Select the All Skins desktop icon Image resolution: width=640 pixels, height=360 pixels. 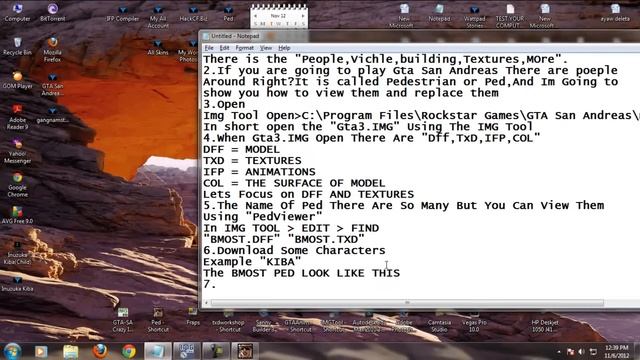(158, 47)
